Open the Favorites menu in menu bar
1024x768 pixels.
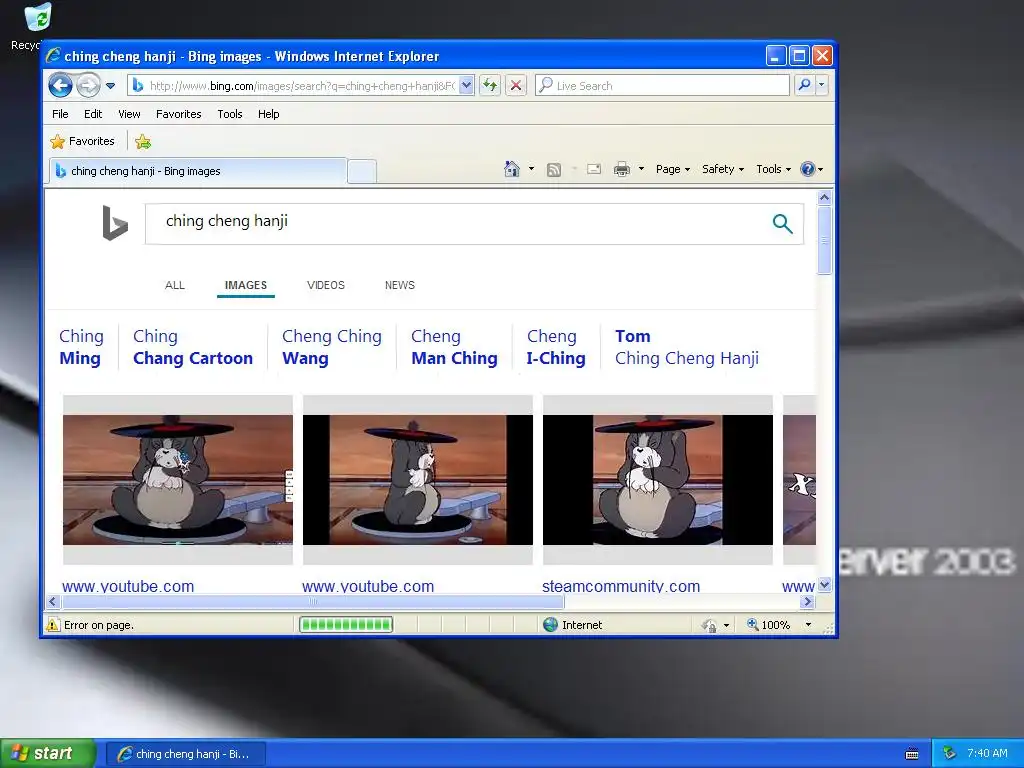coord(178,114)
